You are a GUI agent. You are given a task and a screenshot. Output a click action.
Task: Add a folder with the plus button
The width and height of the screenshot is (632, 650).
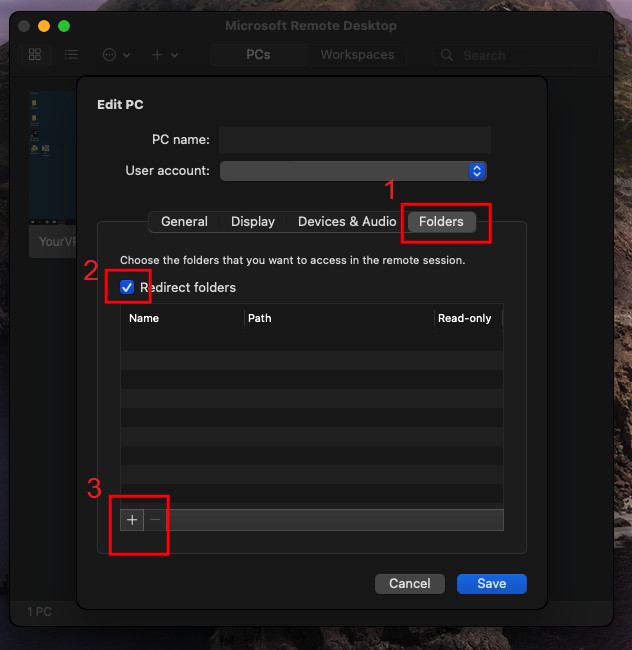[x=132, y=520]
